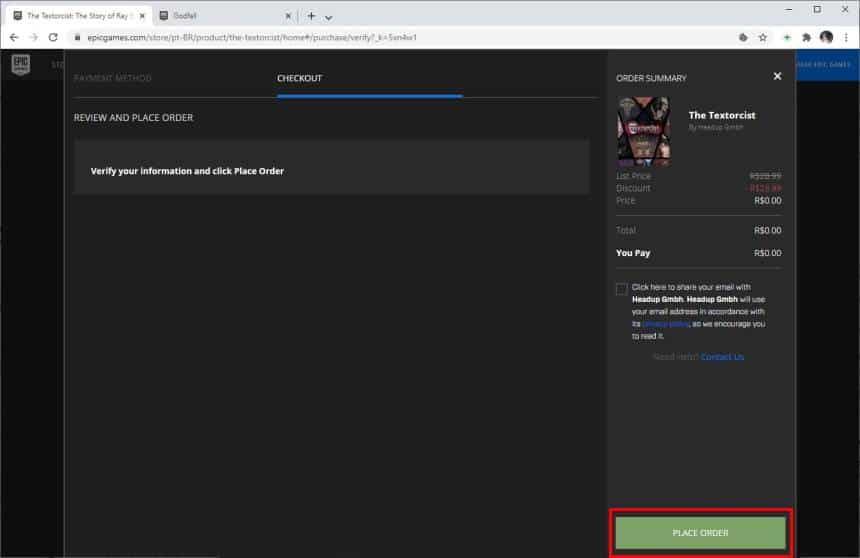Click the browser forward arrow
860x558 pixels.
(x=33, y=37)
